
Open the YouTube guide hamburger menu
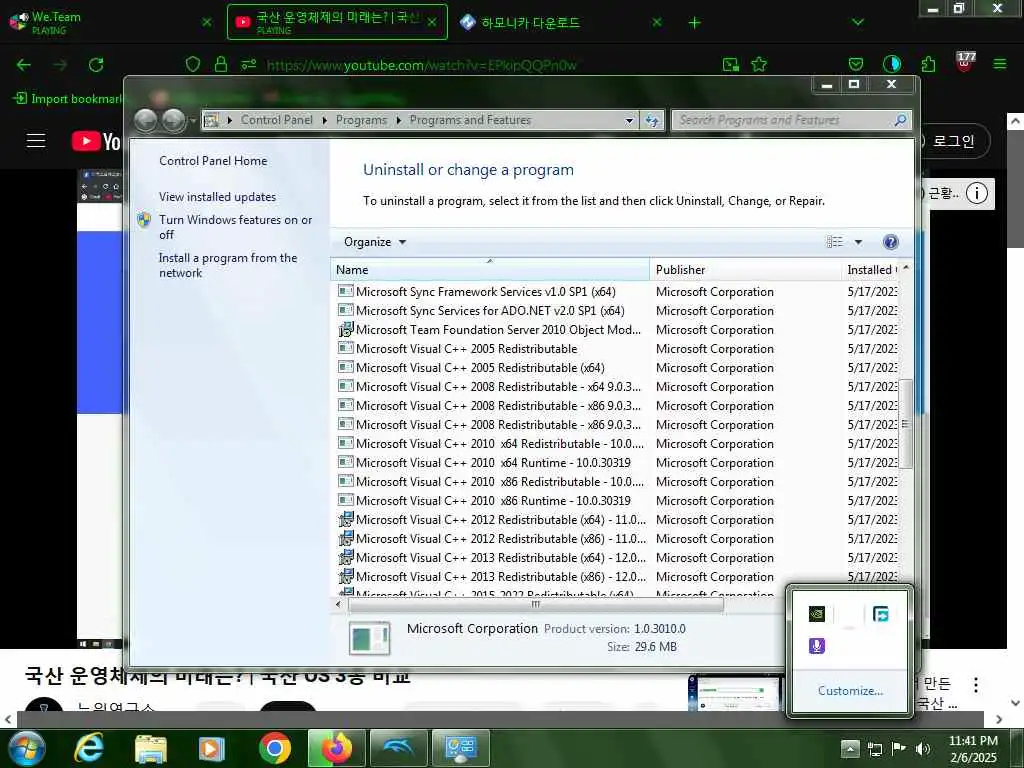coord(36,140)
